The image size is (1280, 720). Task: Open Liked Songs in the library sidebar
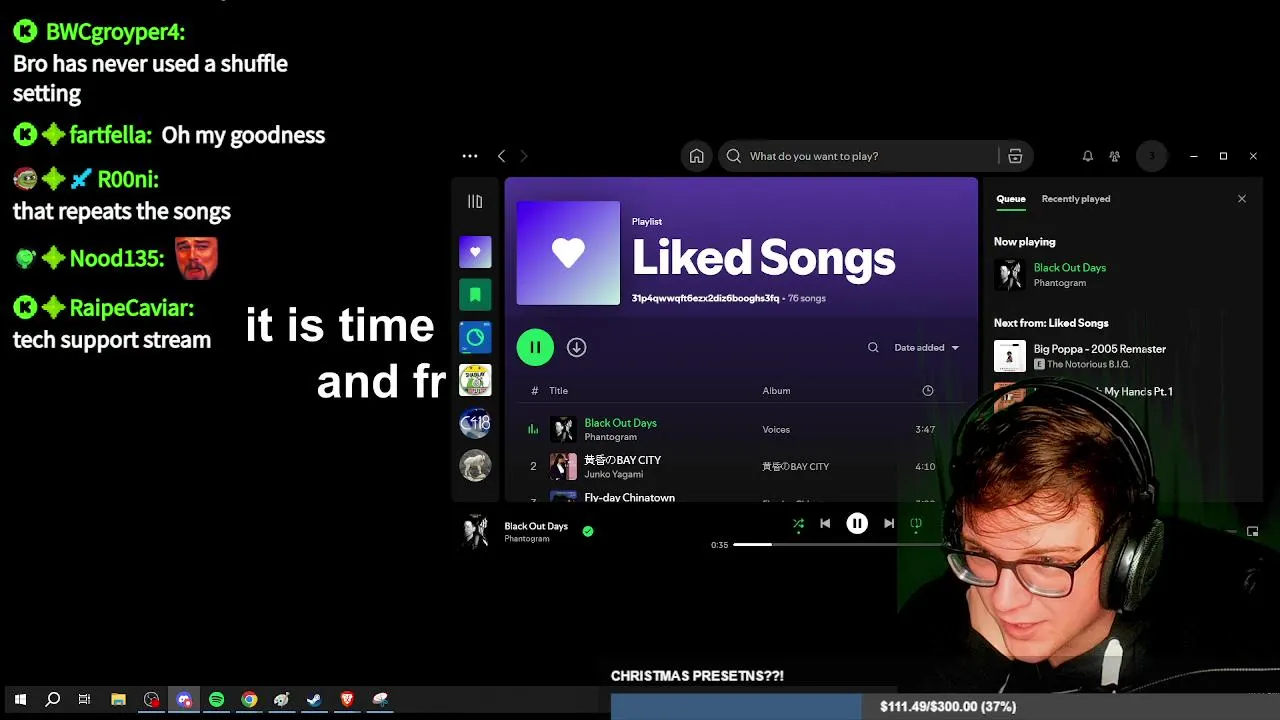pyautogui.click(x=475, y=252)
